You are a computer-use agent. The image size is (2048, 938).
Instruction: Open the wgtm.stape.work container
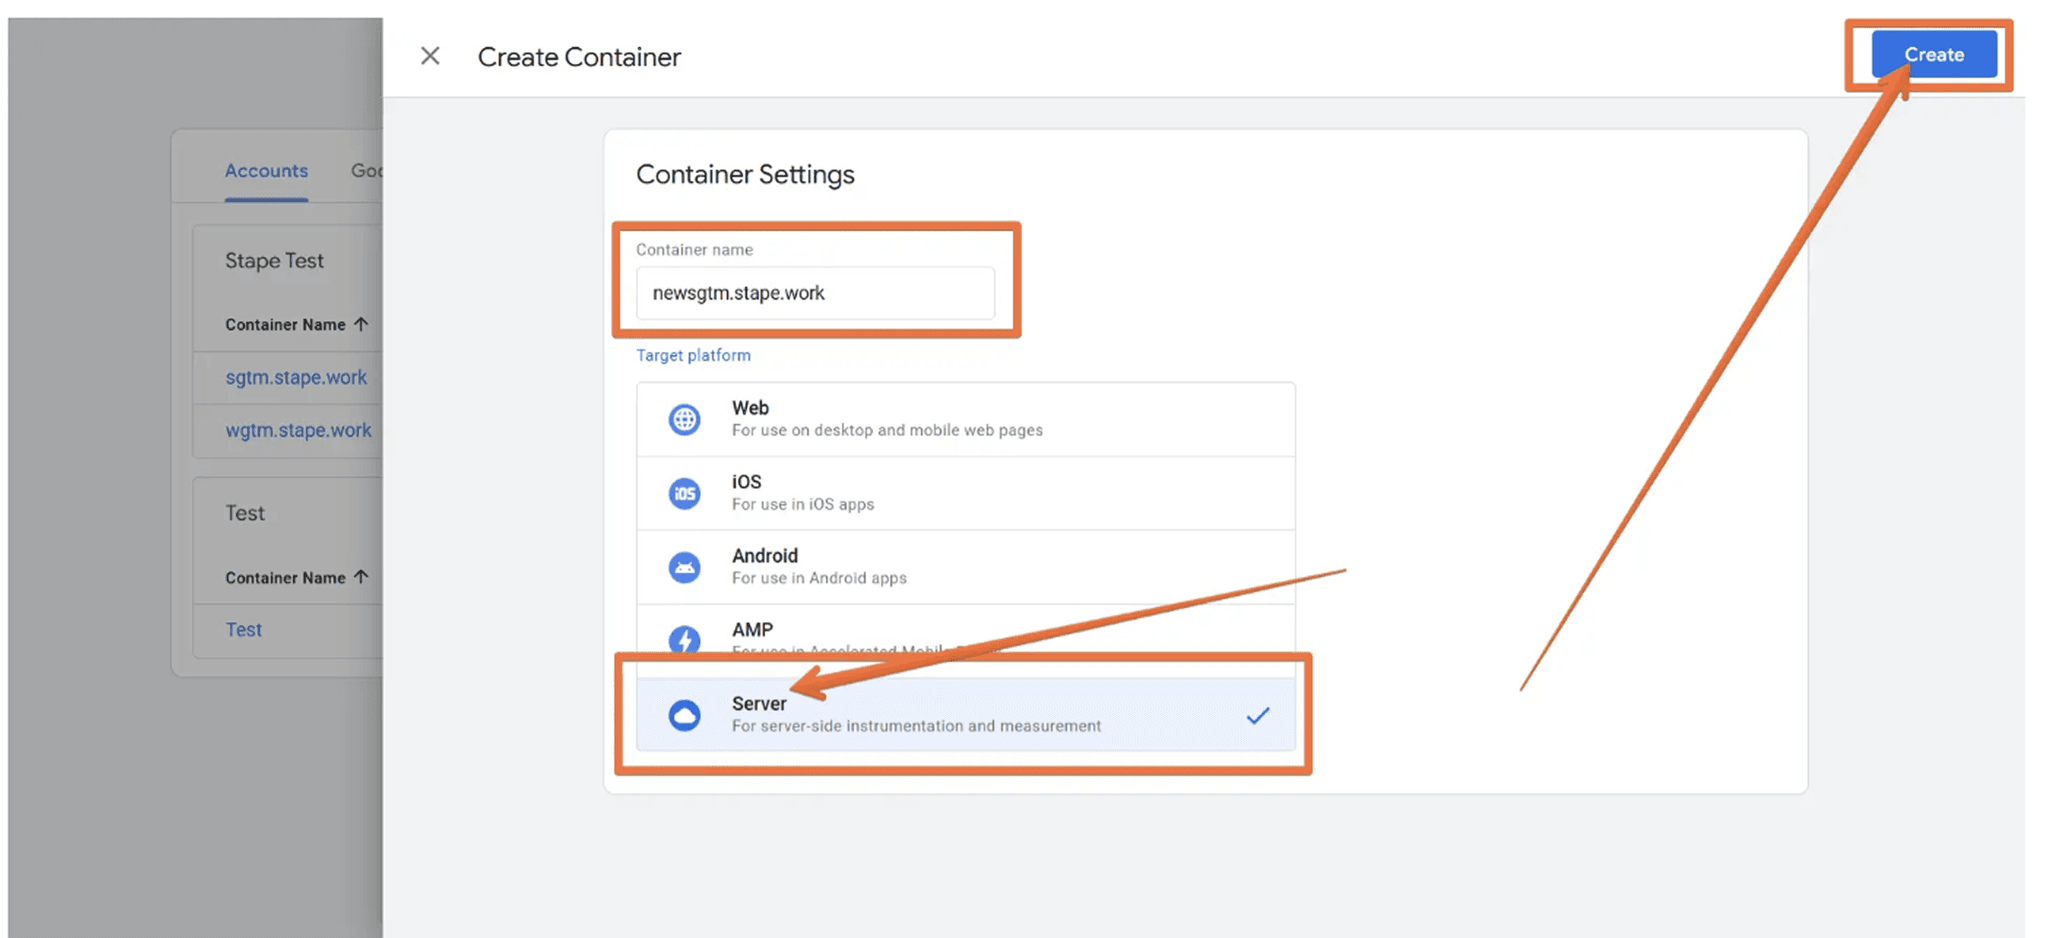[298, 430]
